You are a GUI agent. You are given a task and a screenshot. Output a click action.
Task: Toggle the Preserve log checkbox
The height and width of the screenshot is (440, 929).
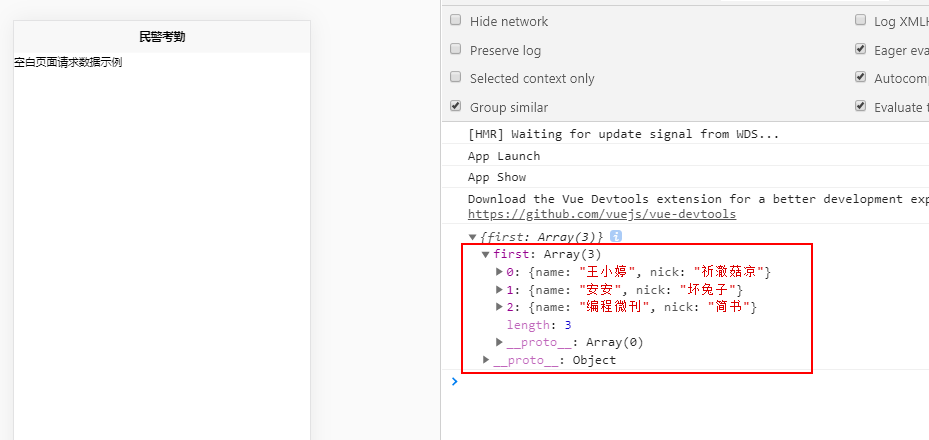click(455, 49)
